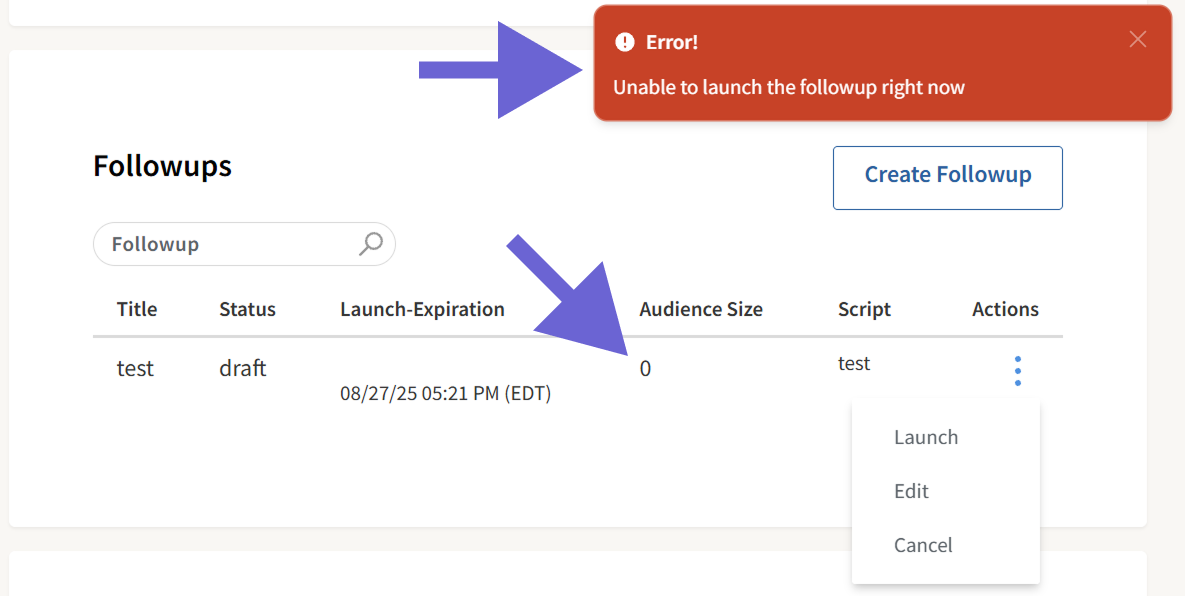Focus the Followup search field
This screenshot has width=1185, height=596.
pyautogui.click(x=244, y=244)
